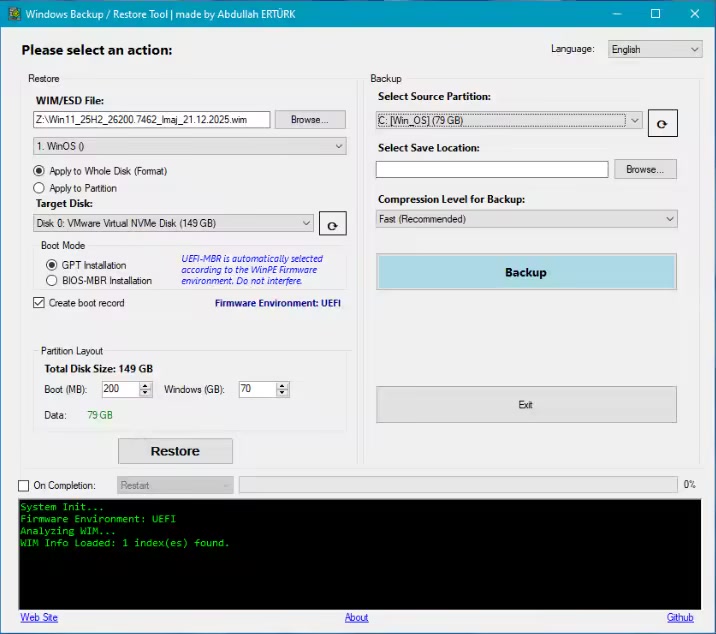Choose Apply to Partition option
The image size is (716, 634).
(x=40, y=188)
